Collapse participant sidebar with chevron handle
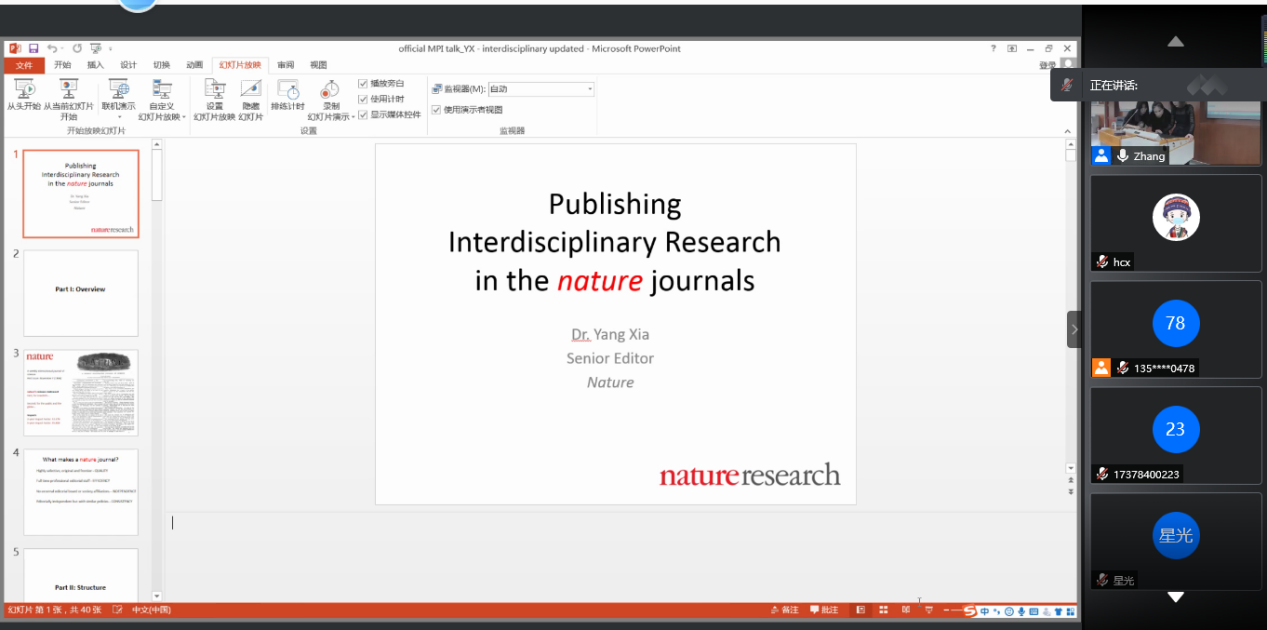This screenshot has width=1267, height=630. tap(1074, 329)
